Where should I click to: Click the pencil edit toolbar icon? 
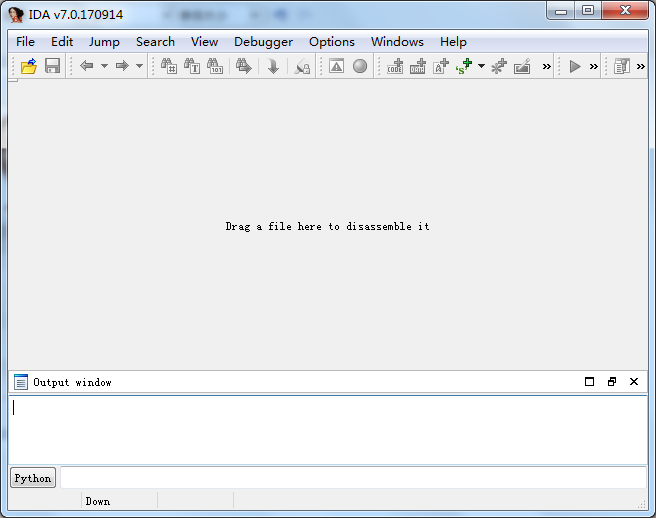[x=522, y=66]
